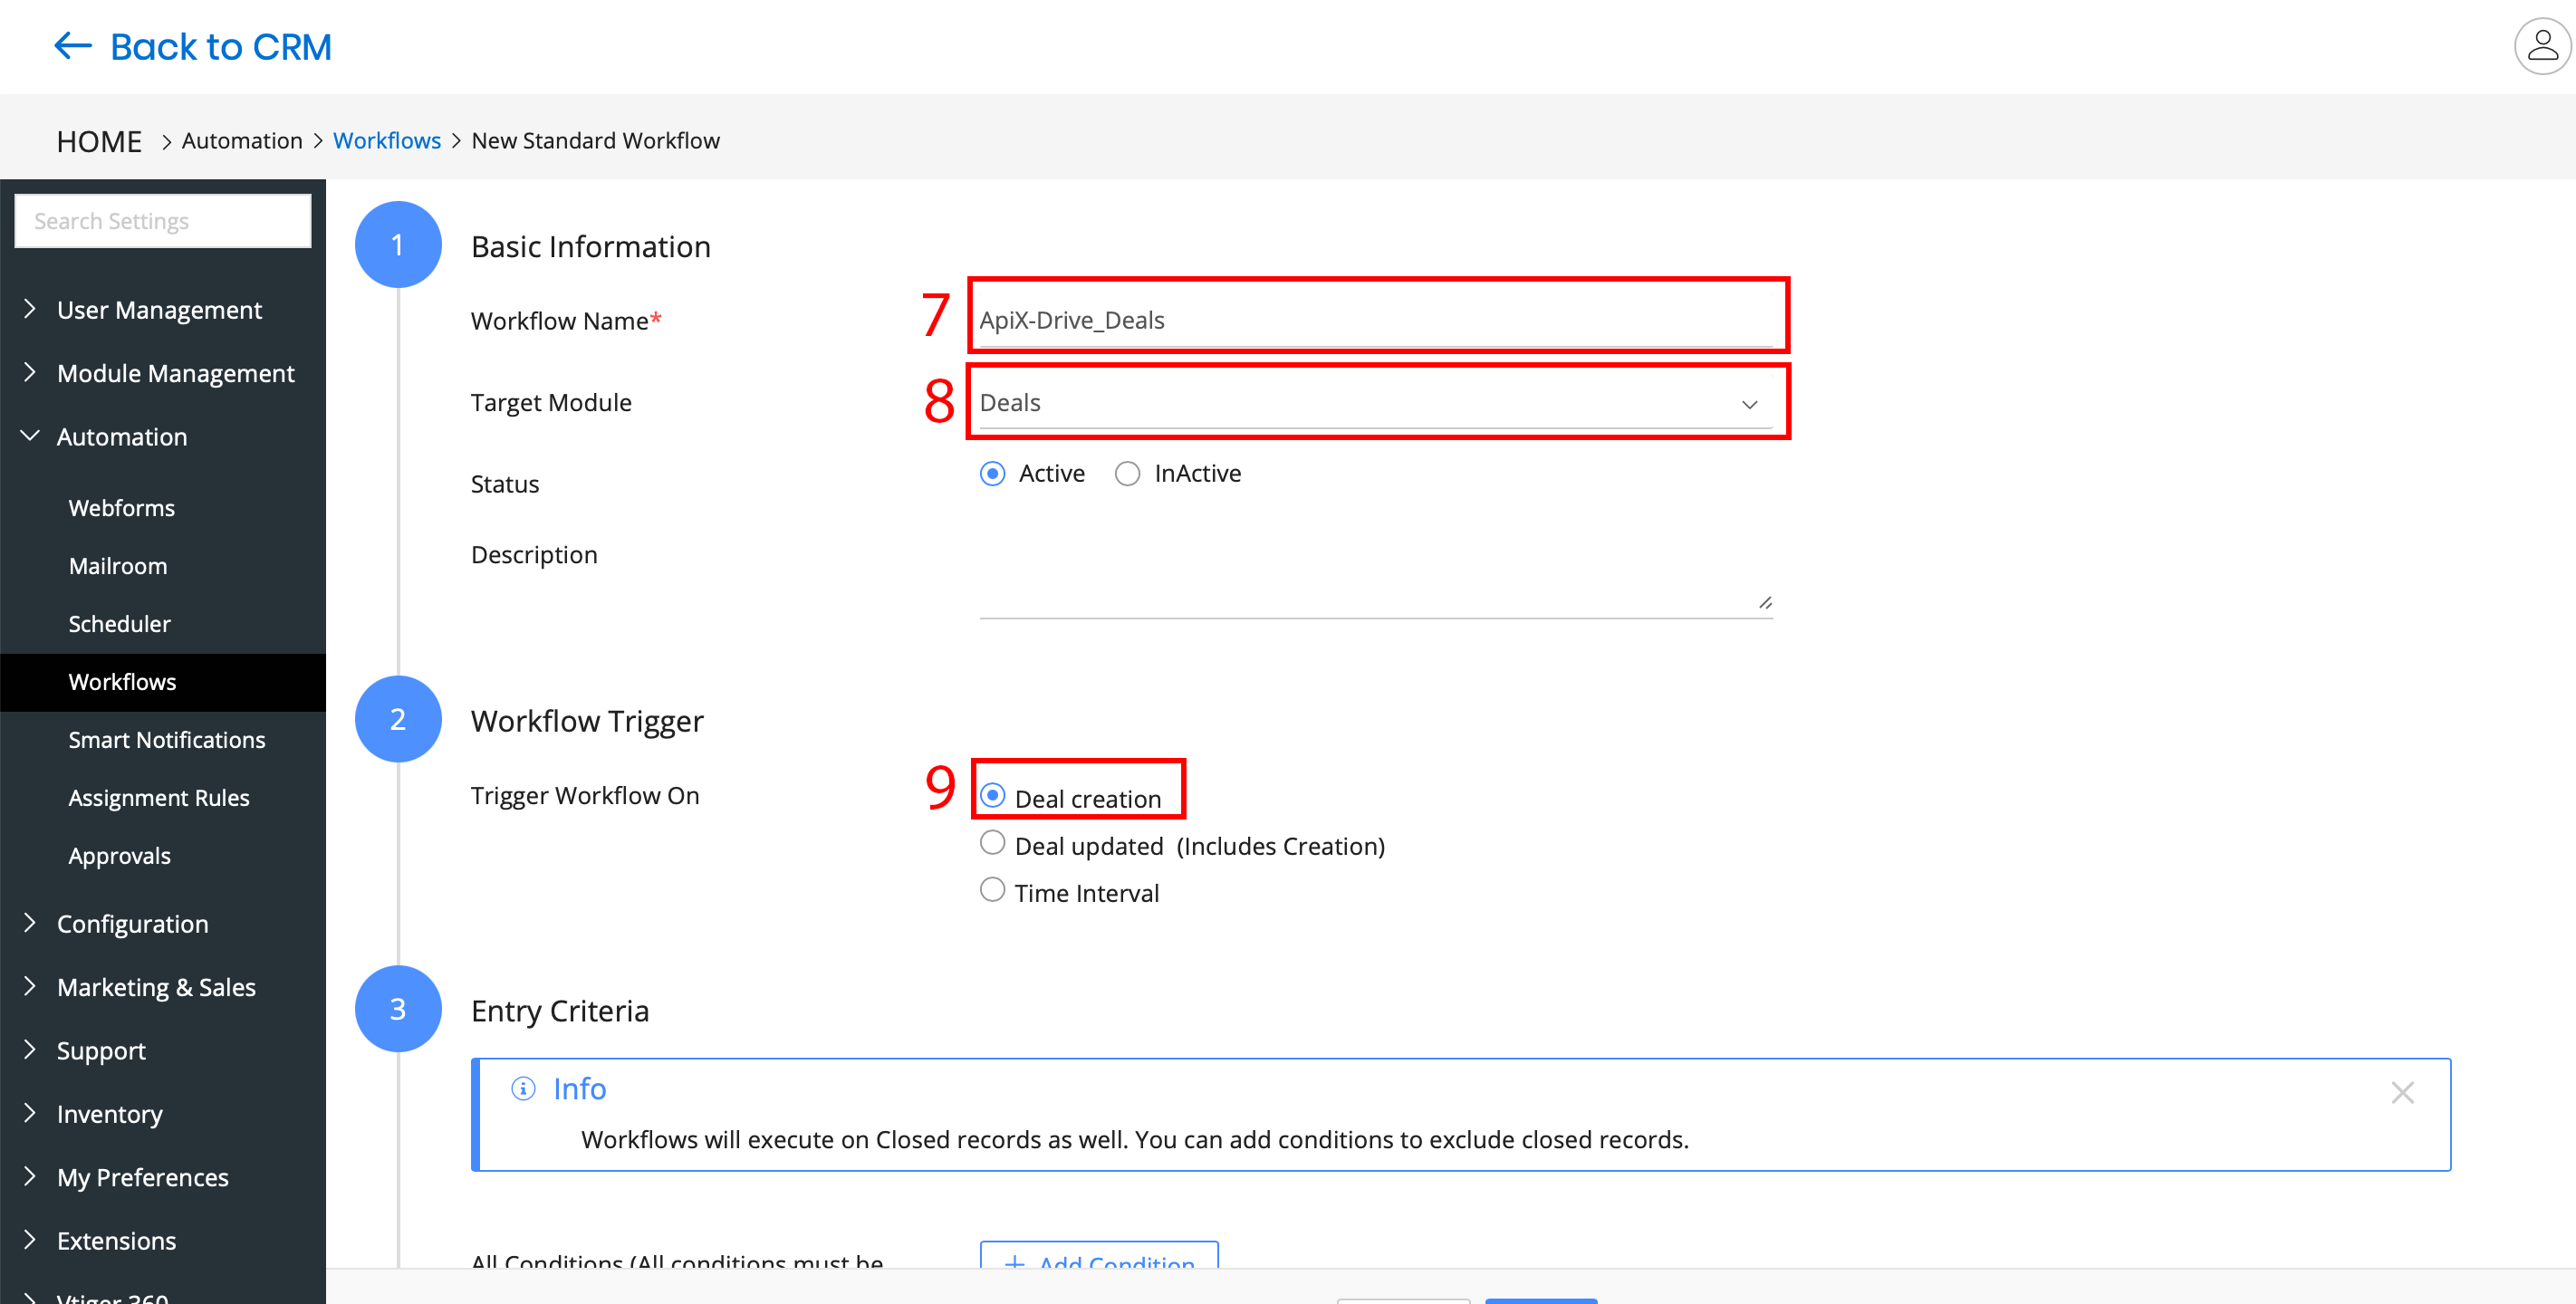Click the Workflows icon in sidebar

pos(123,682)
